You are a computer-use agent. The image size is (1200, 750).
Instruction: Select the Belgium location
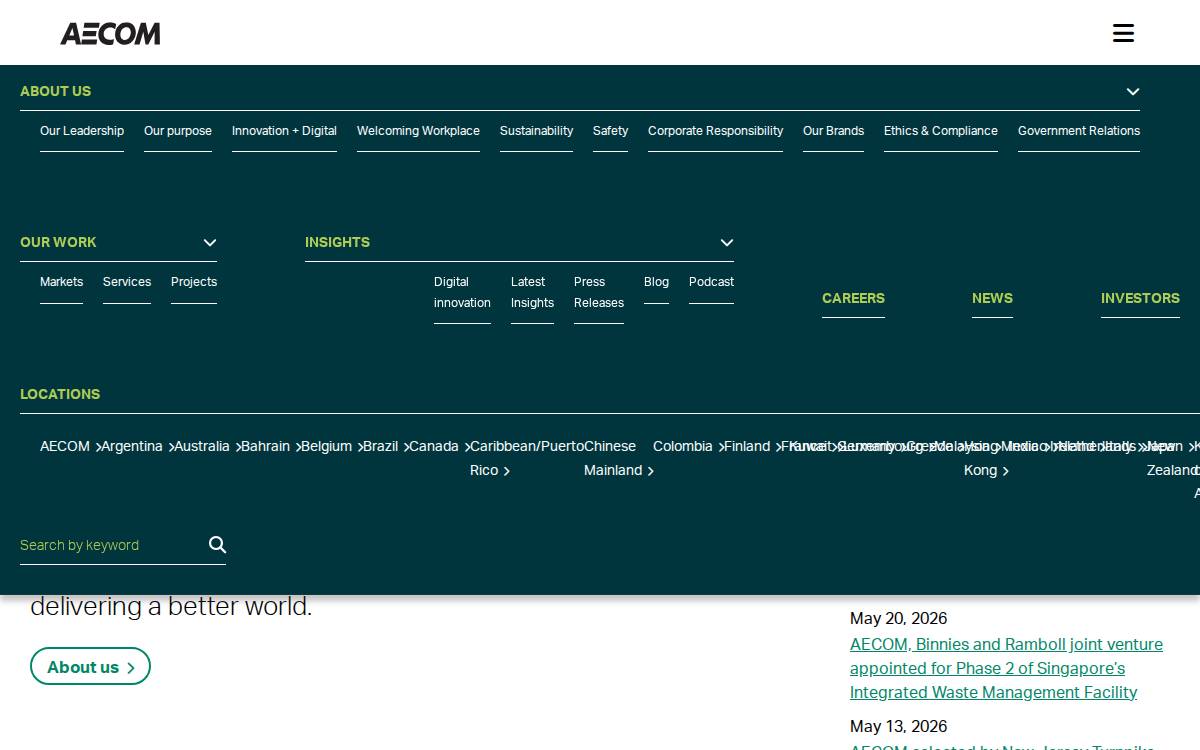tap(332, 446)
